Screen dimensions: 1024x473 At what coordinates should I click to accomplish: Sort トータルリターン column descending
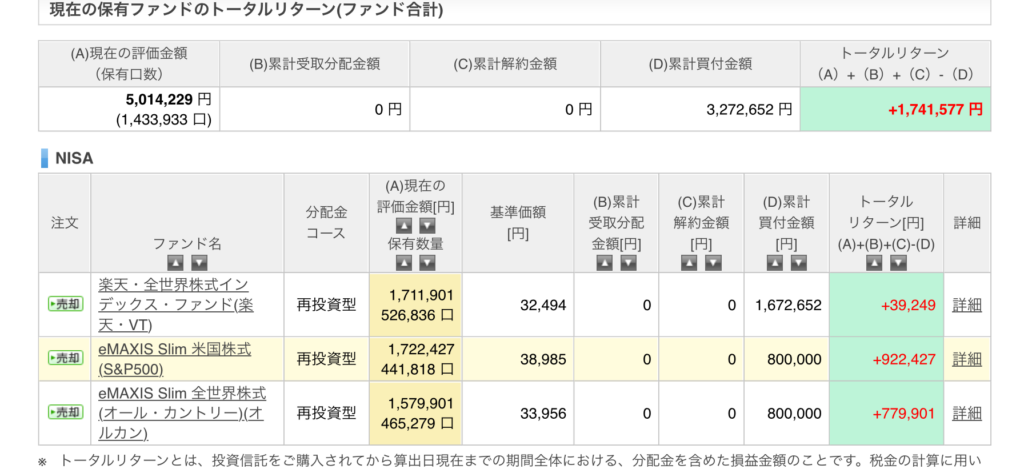coord(898,262)
